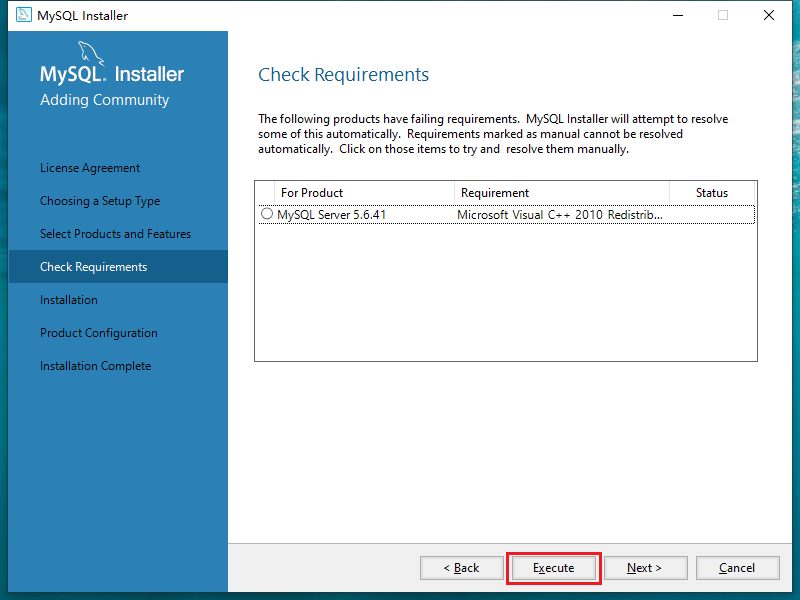
Task: Select the MySQL Server 5.6.41 radio circle
Action: 267,214
